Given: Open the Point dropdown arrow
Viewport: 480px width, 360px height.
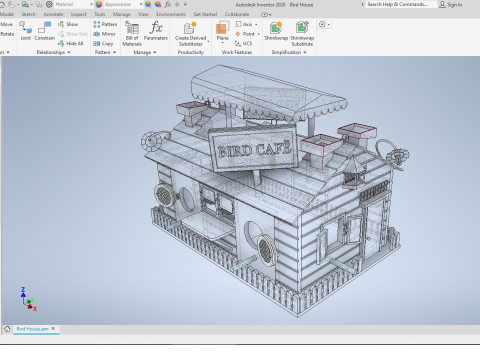Looking at the screenshot, I should coord(258,34).
